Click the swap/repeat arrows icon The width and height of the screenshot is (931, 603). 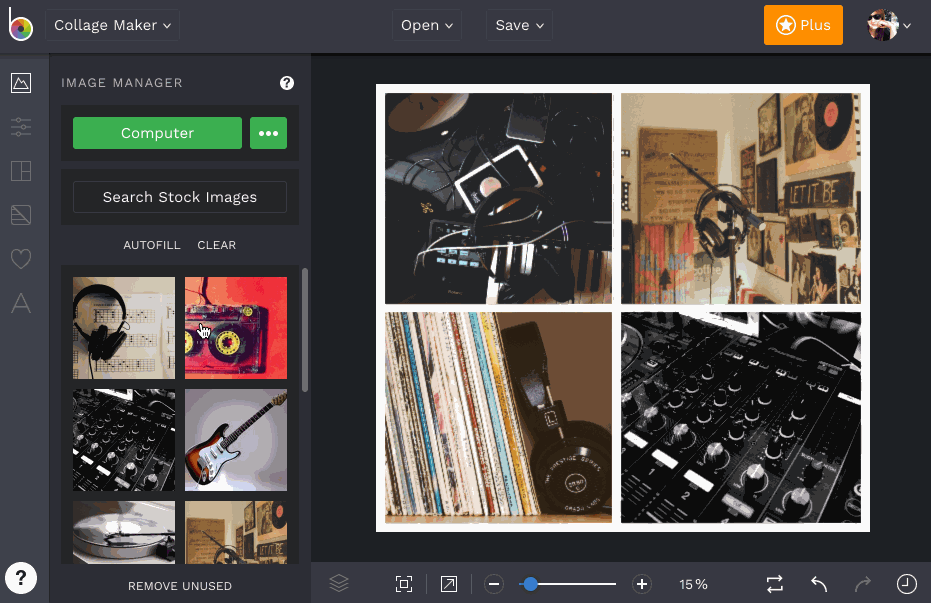click(x=775, y=584)
